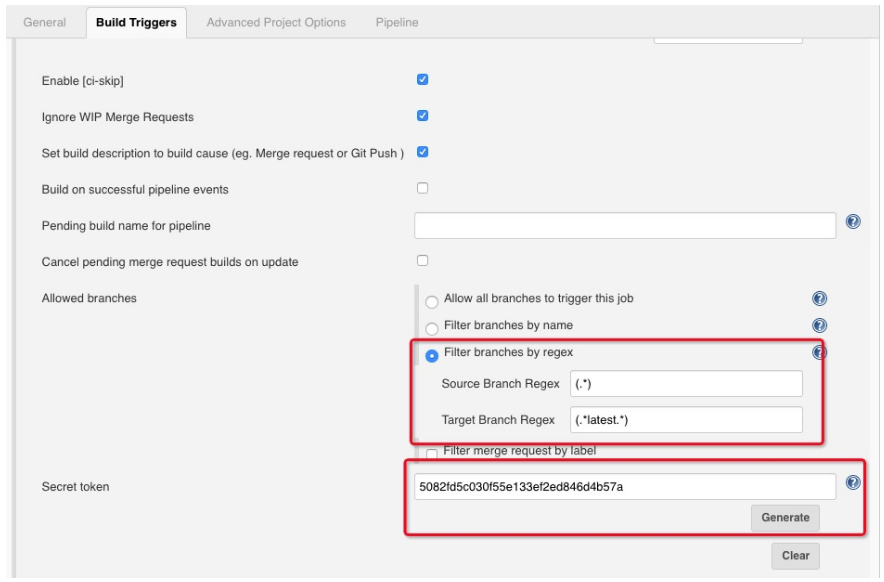Click the Clear button
884x582 pixels.
795,555
